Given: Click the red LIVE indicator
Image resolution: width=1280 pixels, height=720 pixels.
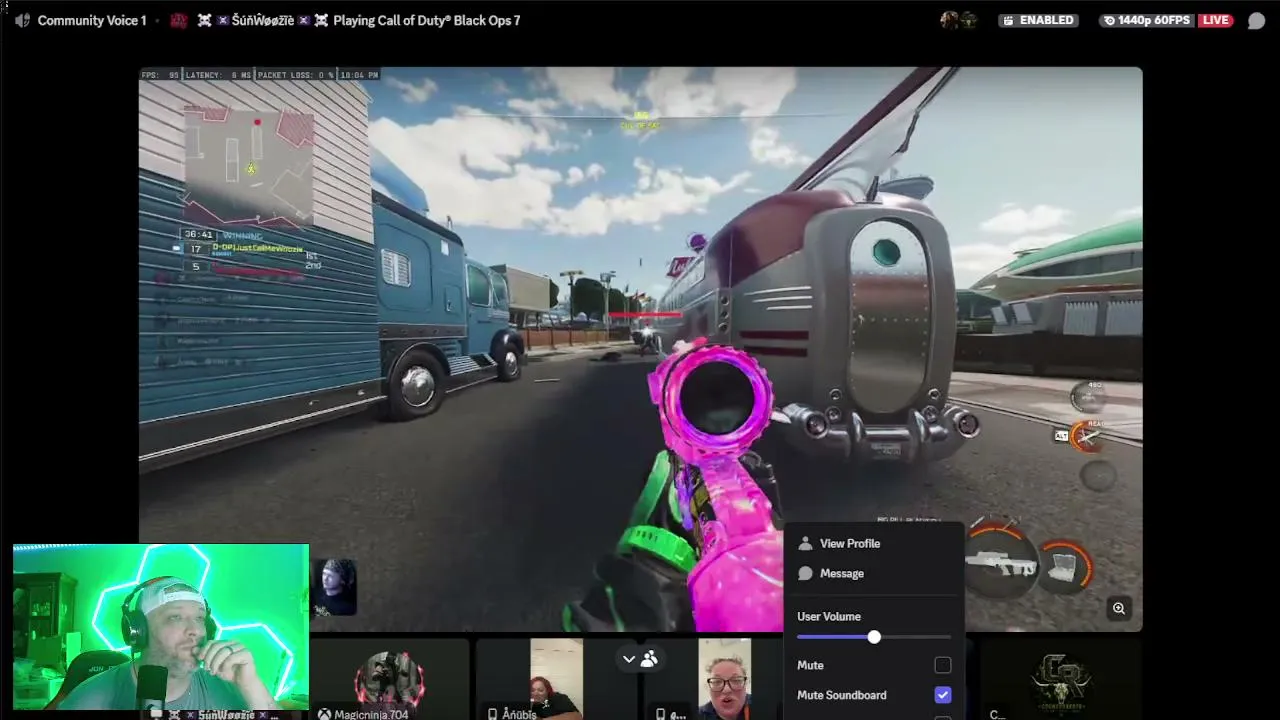Looking at the screenshot, I should tap(1215, 20).
